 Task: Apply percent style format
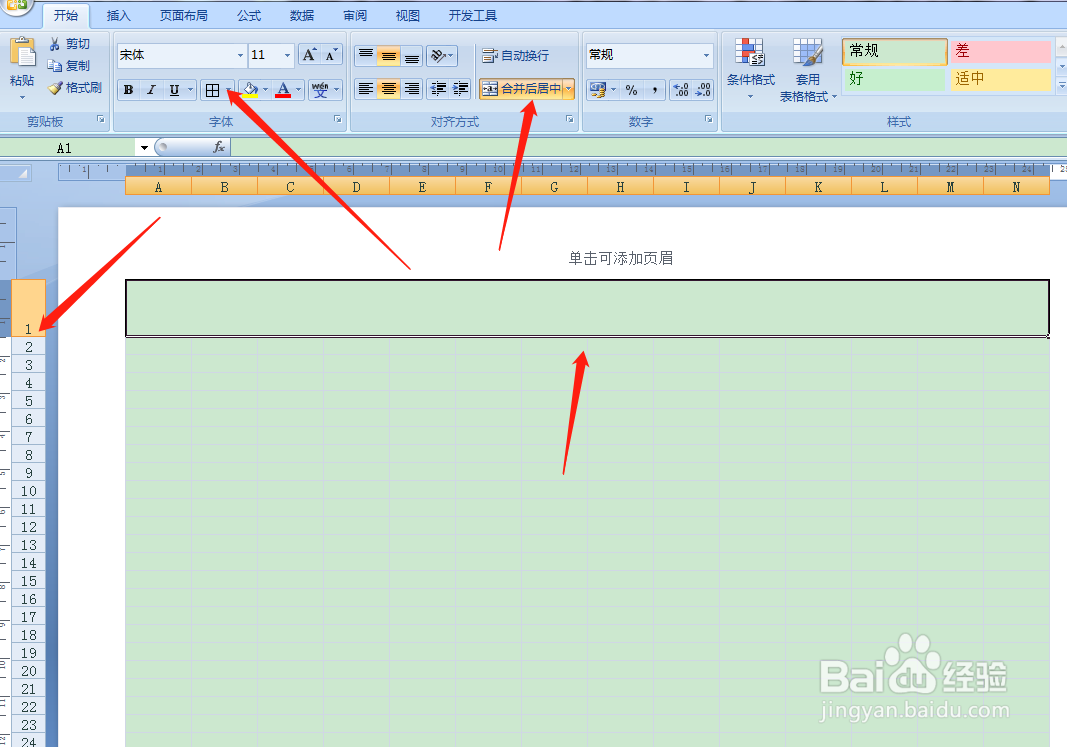click(x=631, y=90)
